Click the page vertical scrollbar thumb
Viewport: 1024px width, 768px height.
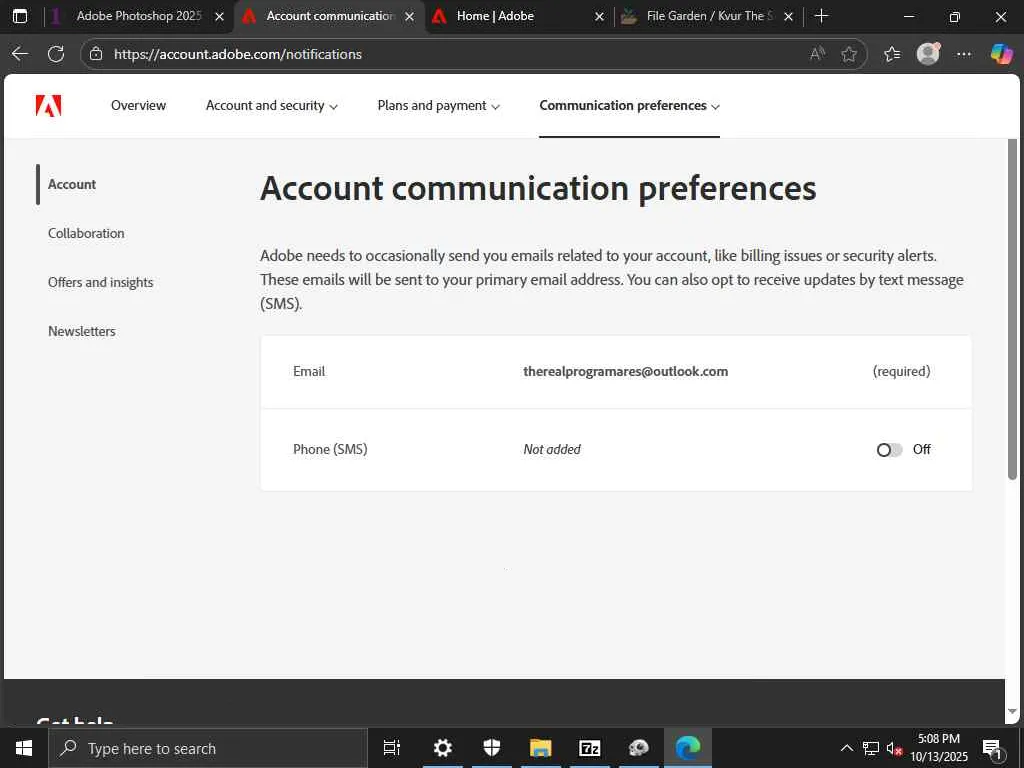point(1012,310)
